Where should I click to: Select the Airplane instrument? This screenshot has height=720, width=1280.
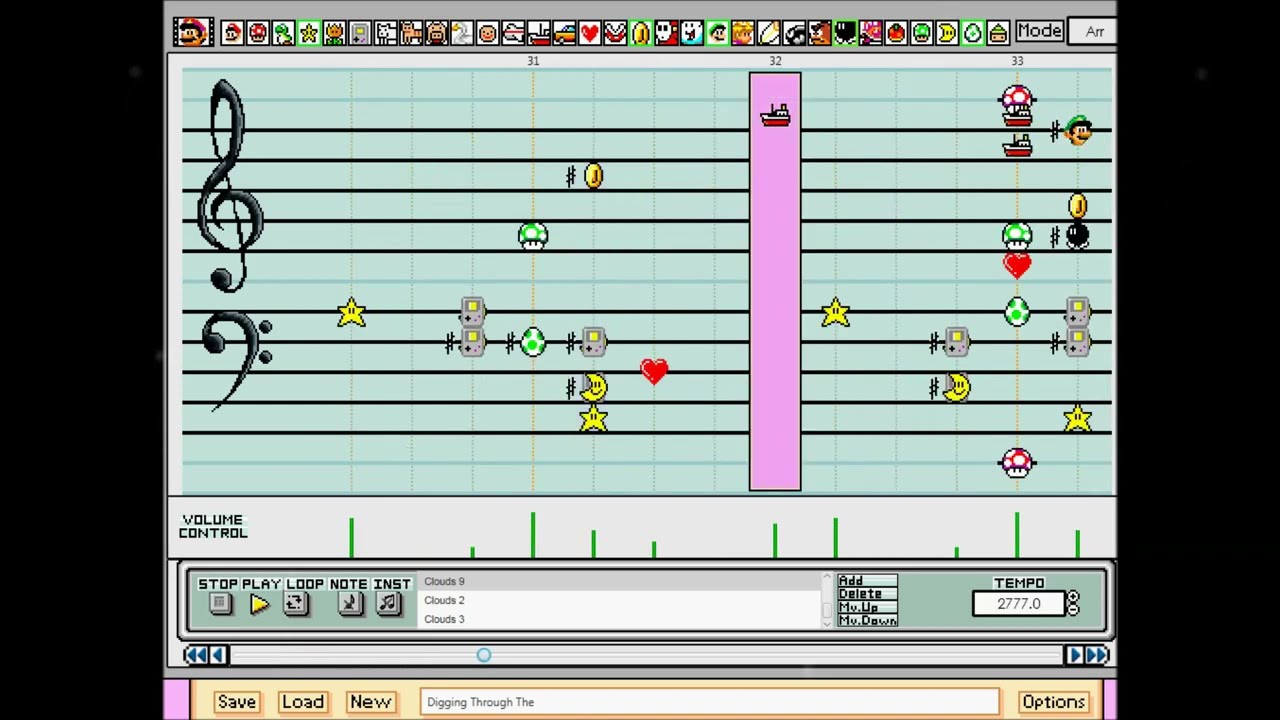pyautogui.click(x=513, y=33)
